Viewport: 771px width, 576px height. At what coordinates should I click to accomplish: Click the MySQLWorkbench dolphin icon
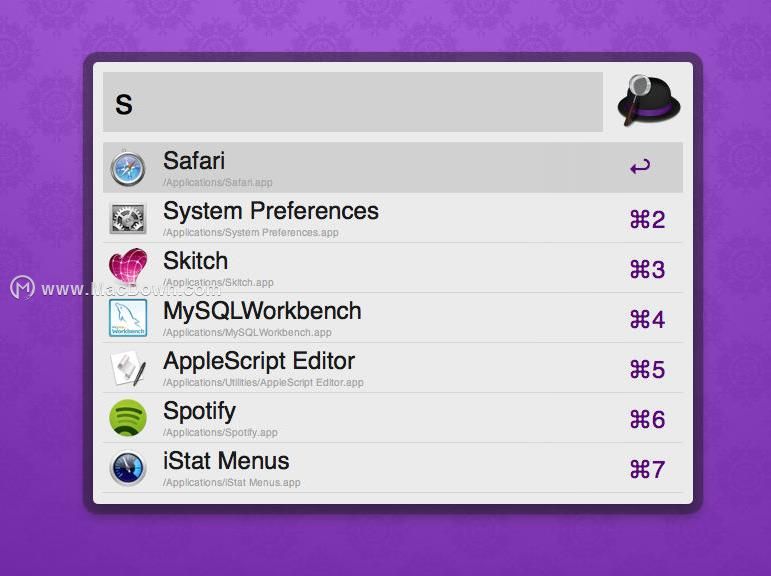pyautogui.click(x=128, y=318)
